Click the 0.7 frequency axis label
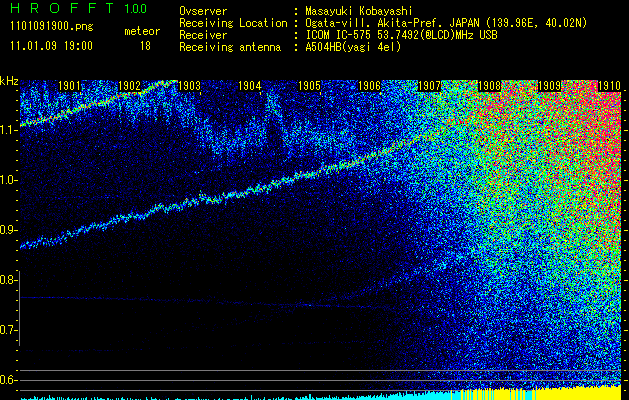 coord(8,330)
